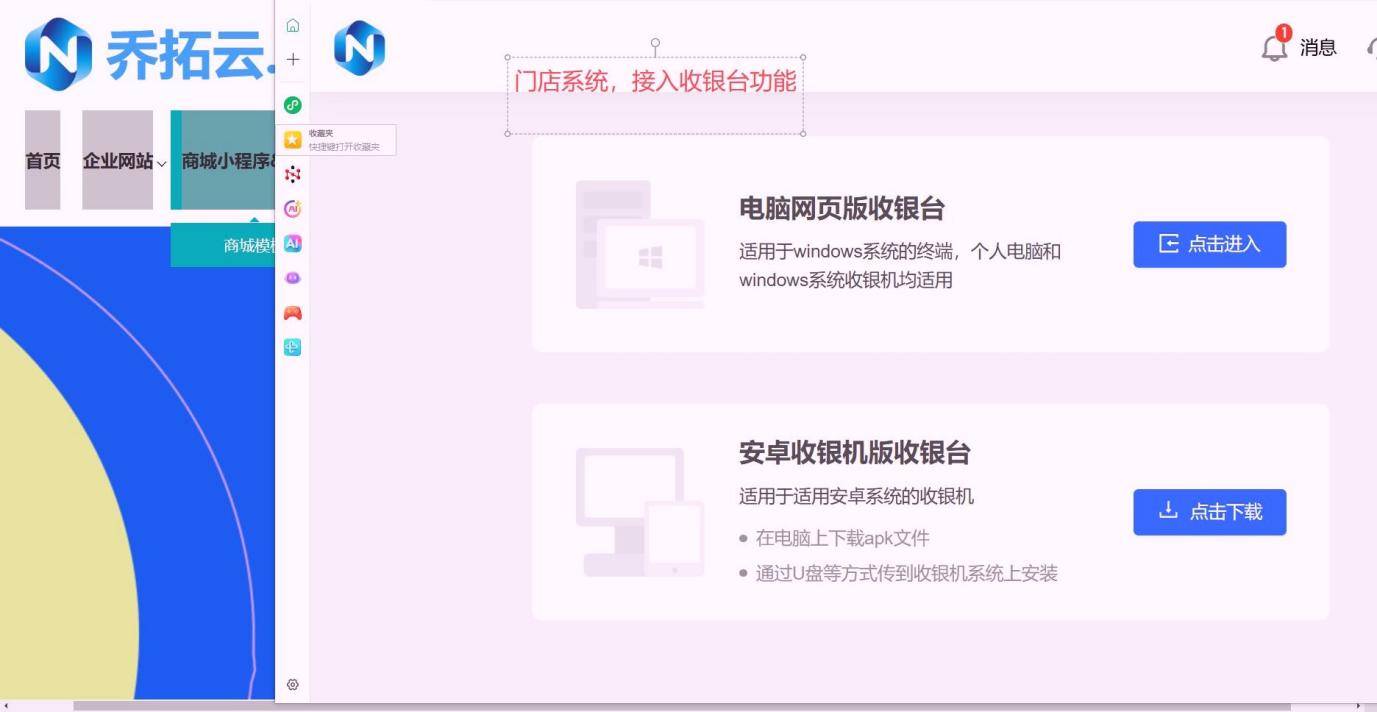Viewport: 1377px width, 712px height.
Task: Open the blue square AI icon
Action: [x=292, y=243]
